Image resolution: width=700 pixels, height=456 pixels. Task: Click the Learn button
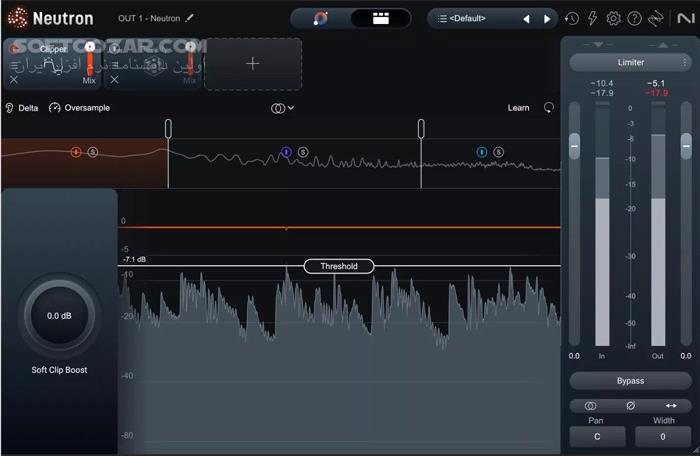pyautogui.click(x=518, y=108)
